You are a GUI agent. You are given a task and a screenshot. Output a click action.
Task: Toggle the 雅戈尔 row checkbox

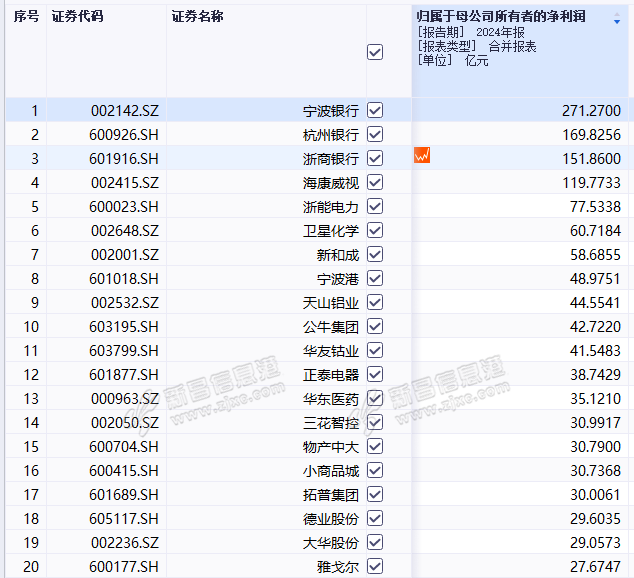pyautogui.click(x=375, y=566)
